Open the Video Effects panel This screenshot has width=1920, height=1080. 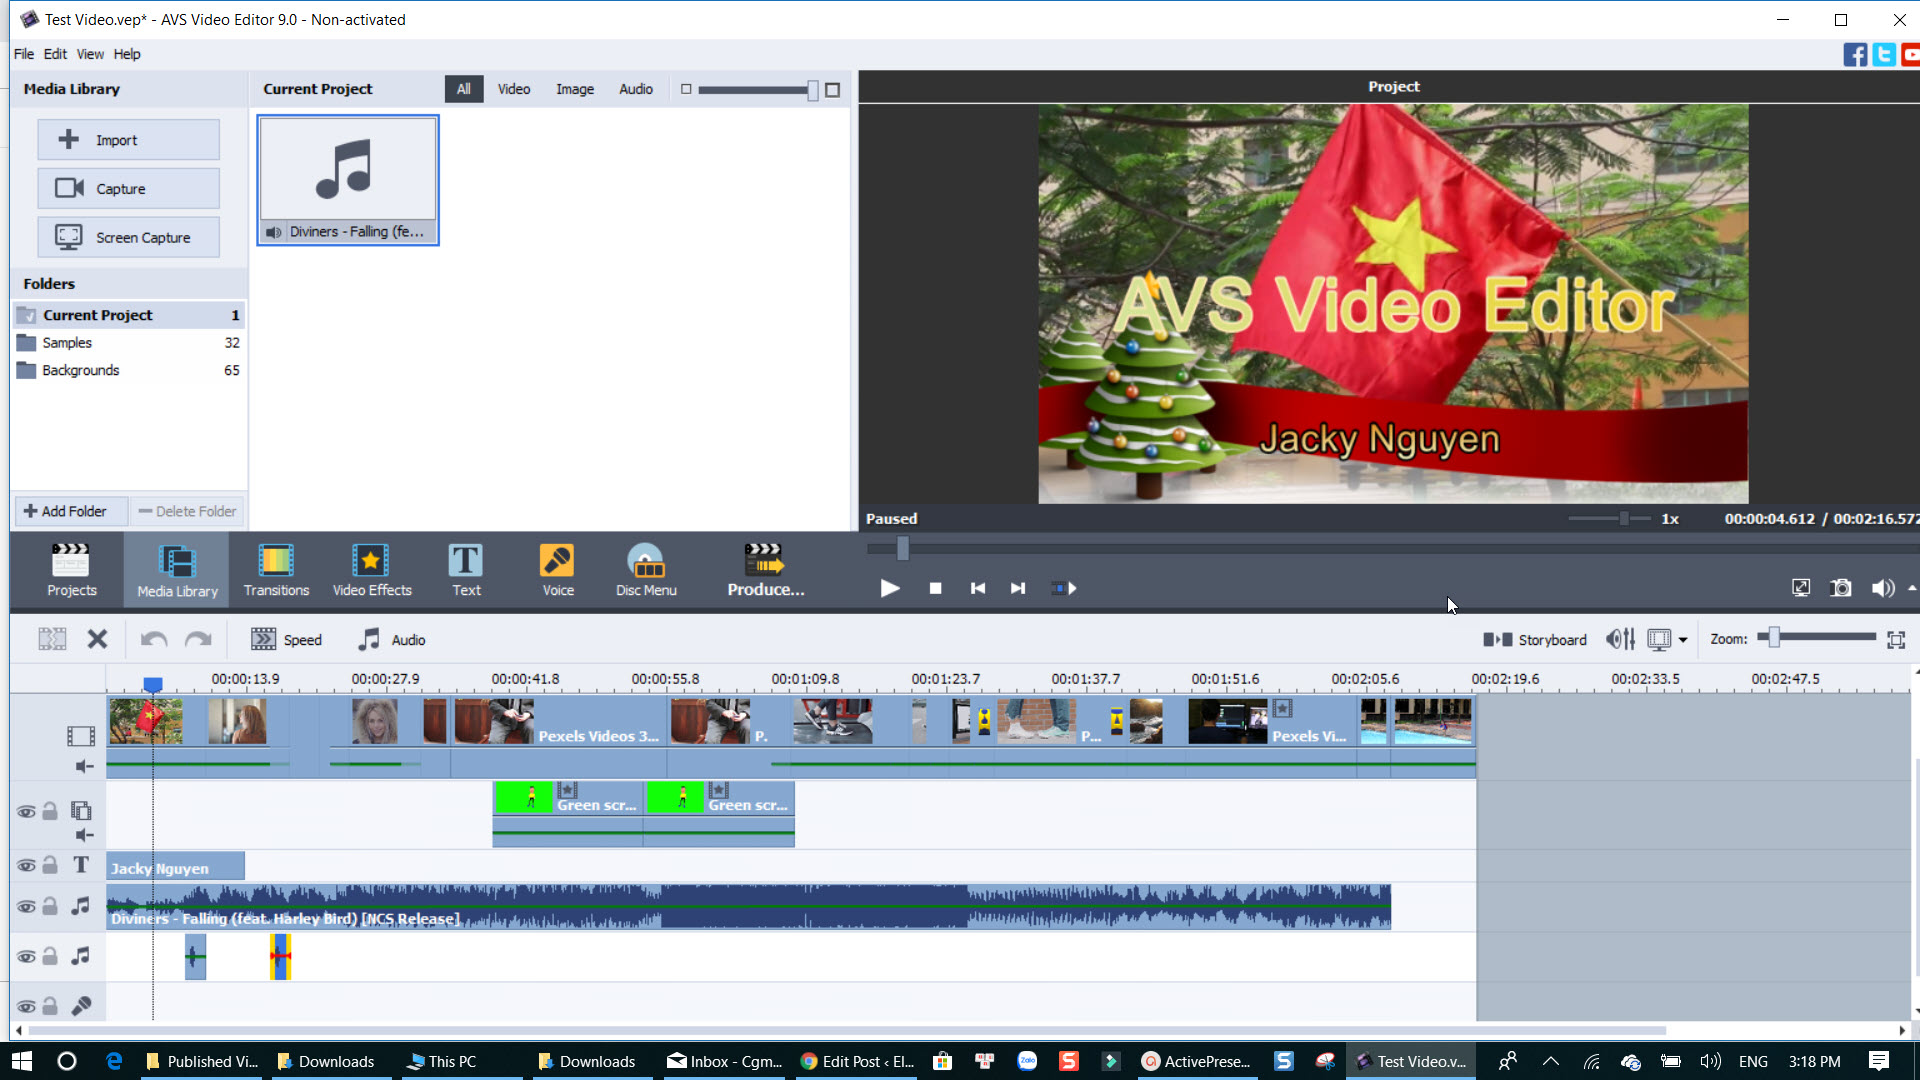click(371, 569)
